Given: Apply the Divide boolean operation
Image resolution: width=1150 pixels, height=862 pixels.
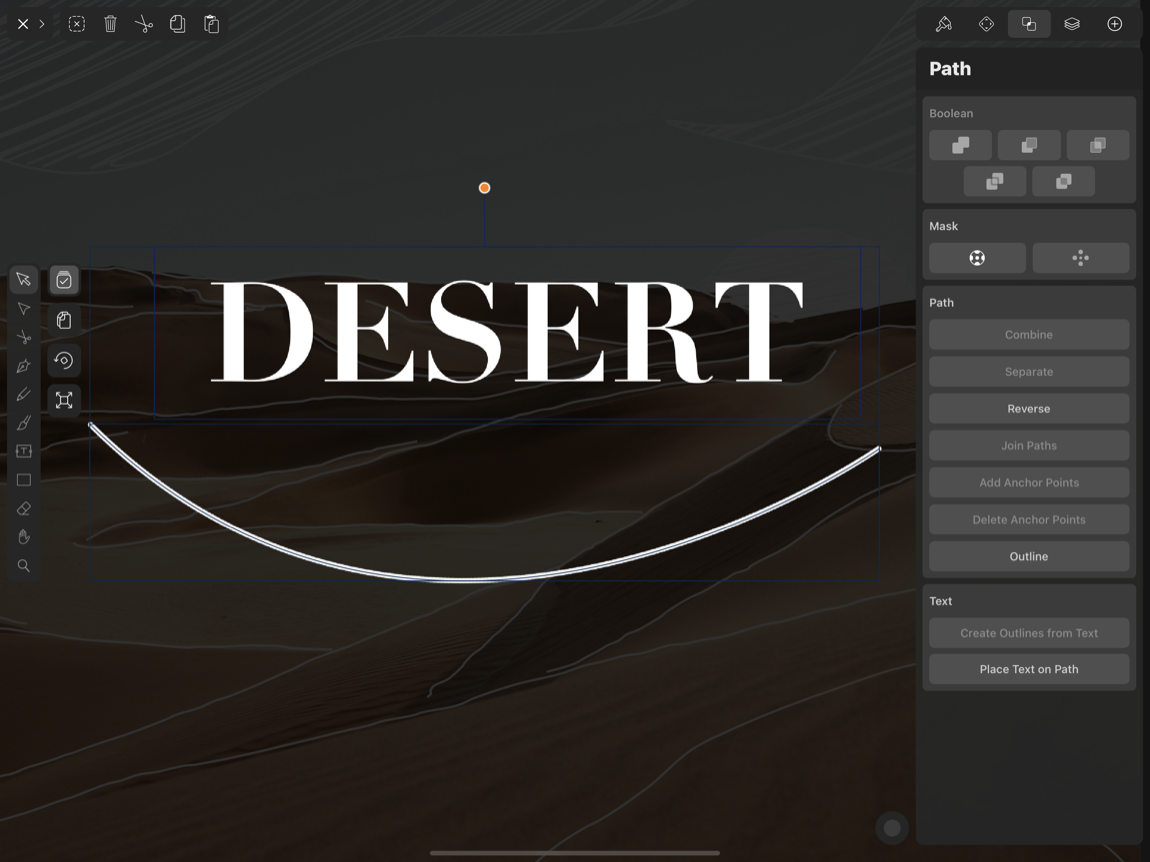Looking at the screenshot, I should coord(995,181).
